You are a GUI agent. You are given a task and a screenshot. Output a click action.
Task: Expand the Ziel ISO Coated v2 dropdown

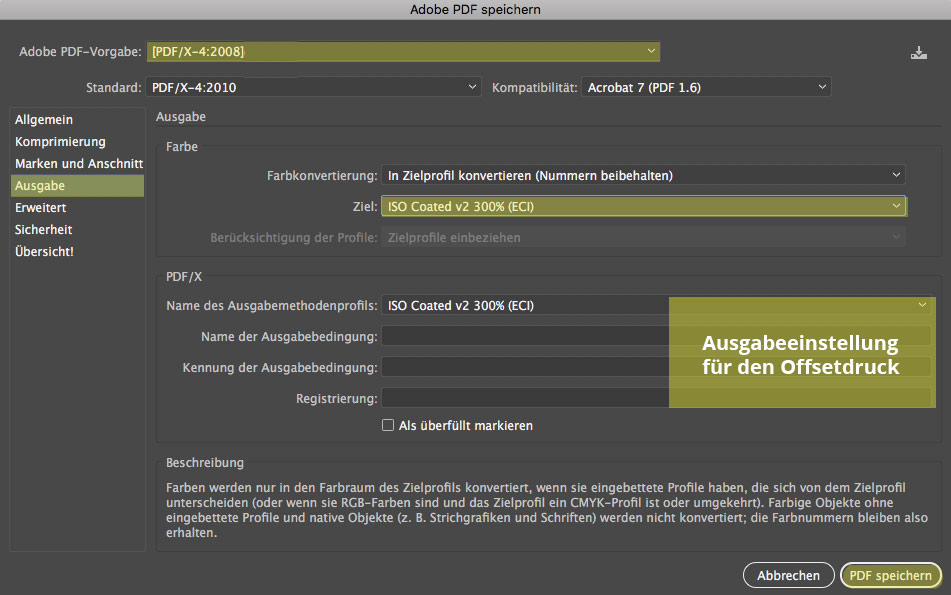(x=643, y=206)
